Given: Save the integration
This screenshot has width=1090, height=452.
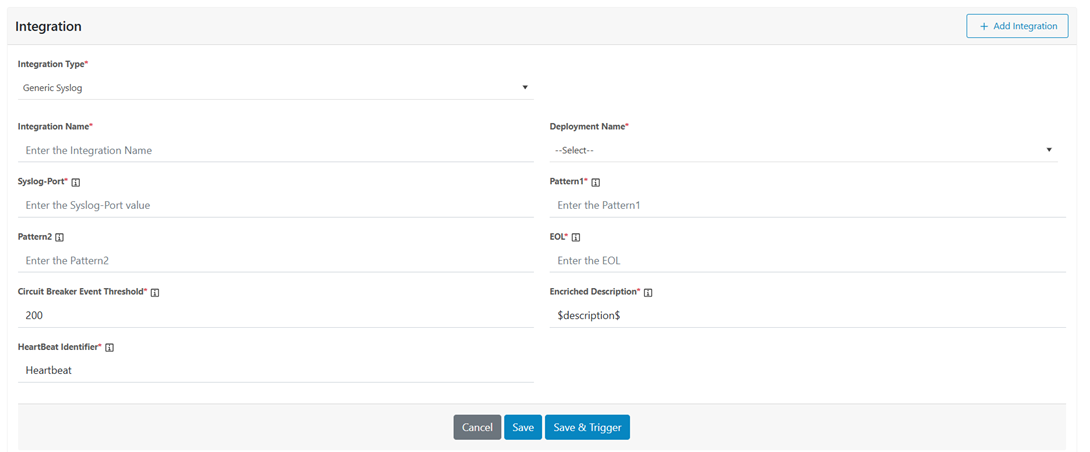Looking at the screenshot, I should [523, 427].
